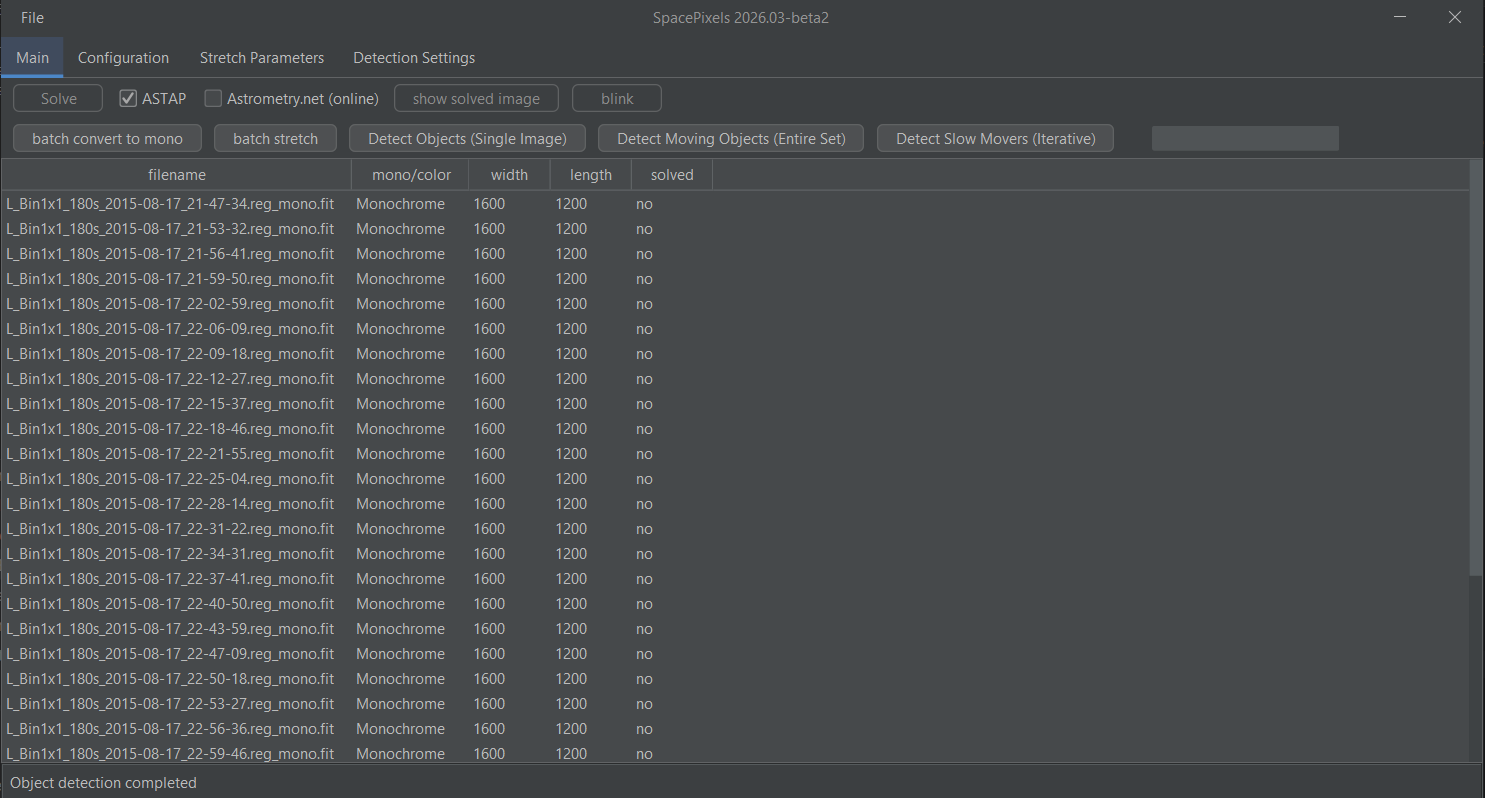Sort by the filename column header
Image resolution: width=1485 pixels, height=798 pixels.
176,175
